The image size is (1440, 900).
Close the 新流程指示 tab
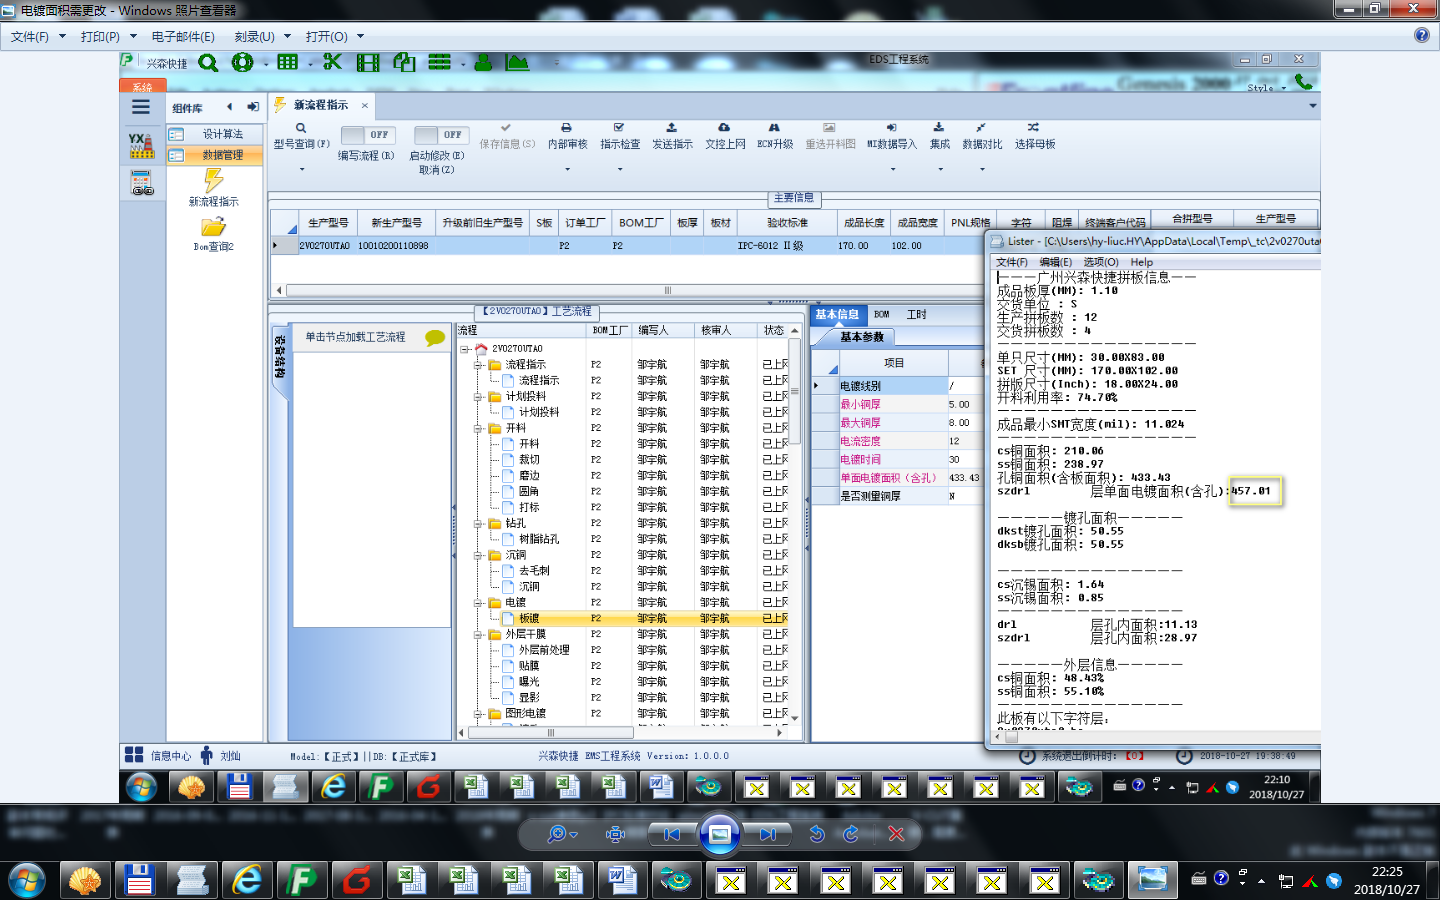(x=365, y=105)
